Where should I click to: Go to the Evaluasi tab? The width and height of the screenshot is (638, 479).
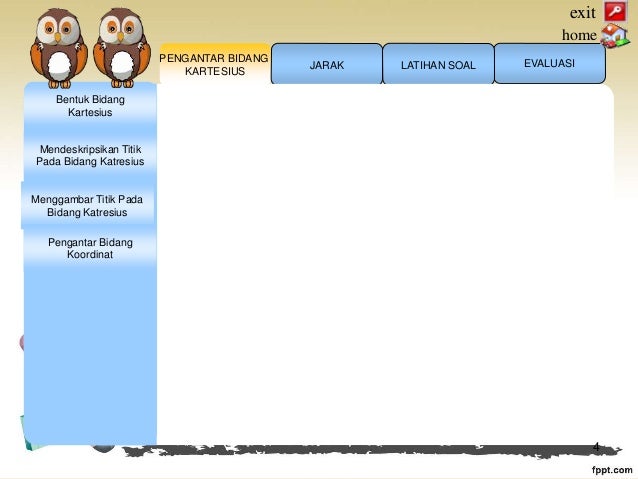pos(550,63)
